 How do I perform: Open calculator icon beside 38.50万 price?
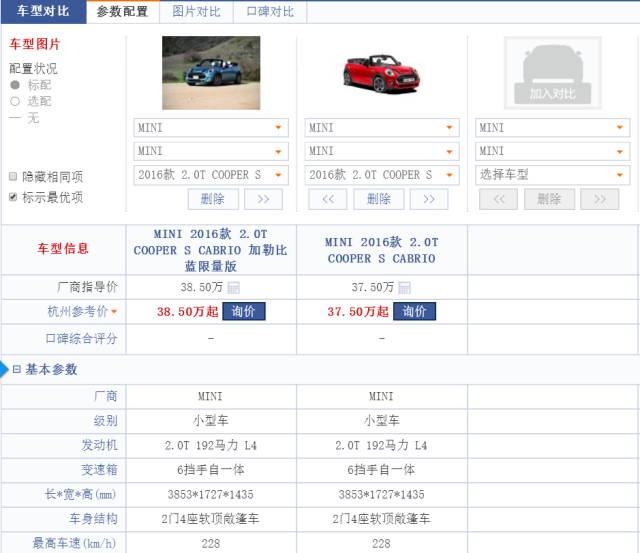click(233, 288)
